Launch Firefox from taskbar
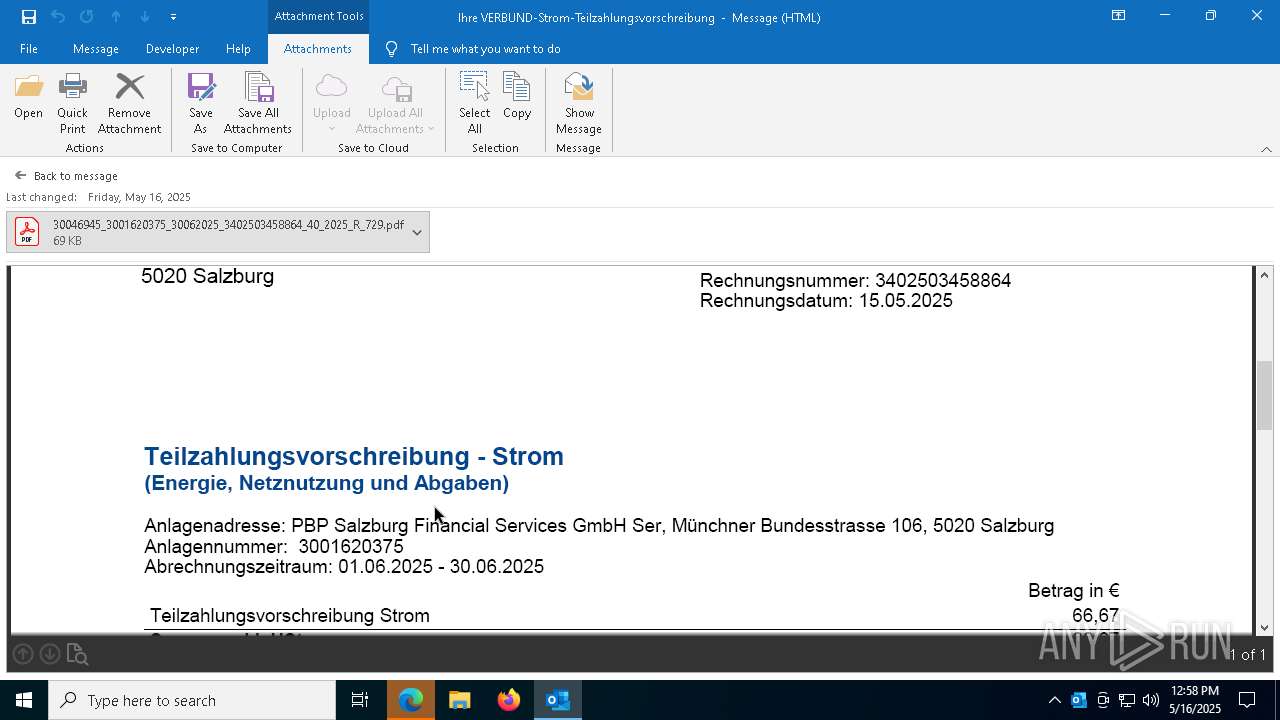The width and height of the screenshot is (1280, 720). 508,700
